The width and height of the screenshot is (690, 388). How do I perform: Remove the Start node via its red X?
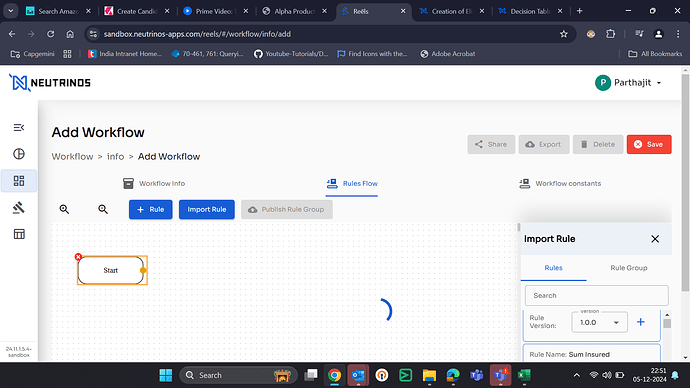click(x=78, y=257)
